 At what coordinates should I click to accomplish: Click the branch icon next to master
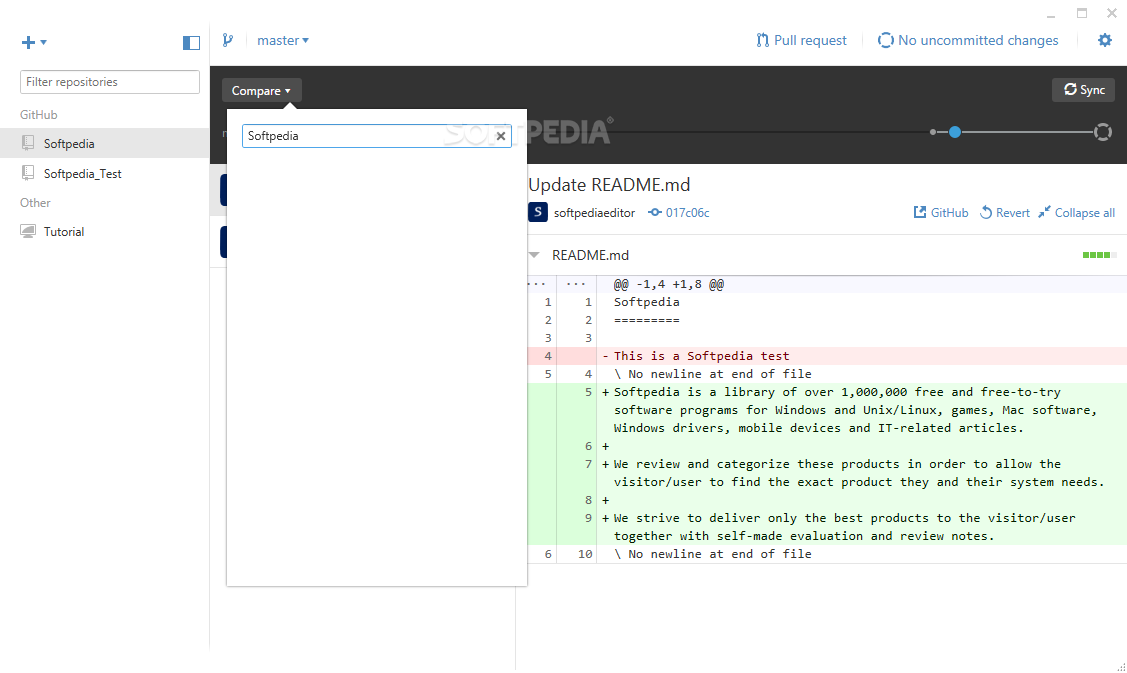(x=228, y=40)
